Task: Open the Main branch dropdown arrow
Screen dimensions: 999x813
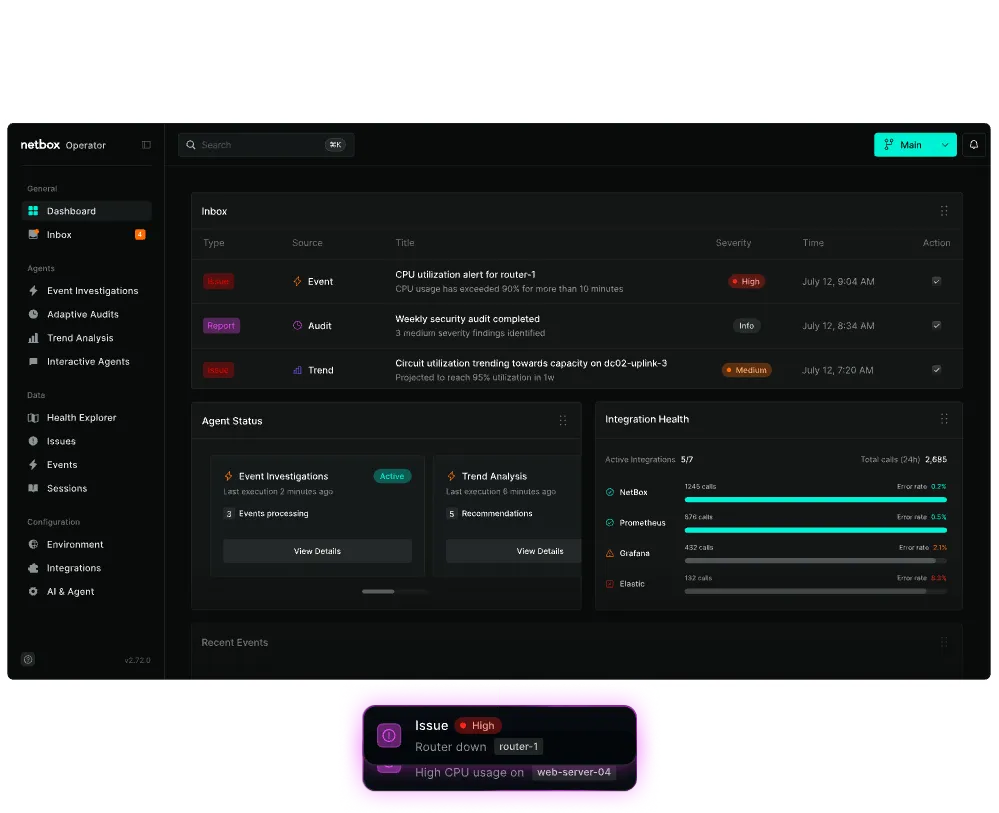Action: pos(945,145)
